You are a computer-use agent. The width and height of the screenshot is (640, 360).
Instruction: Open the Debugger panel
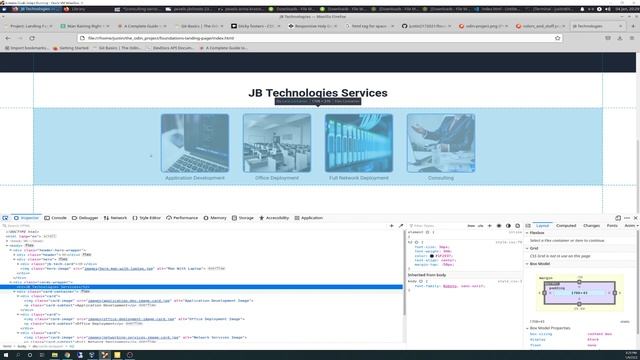85,218
